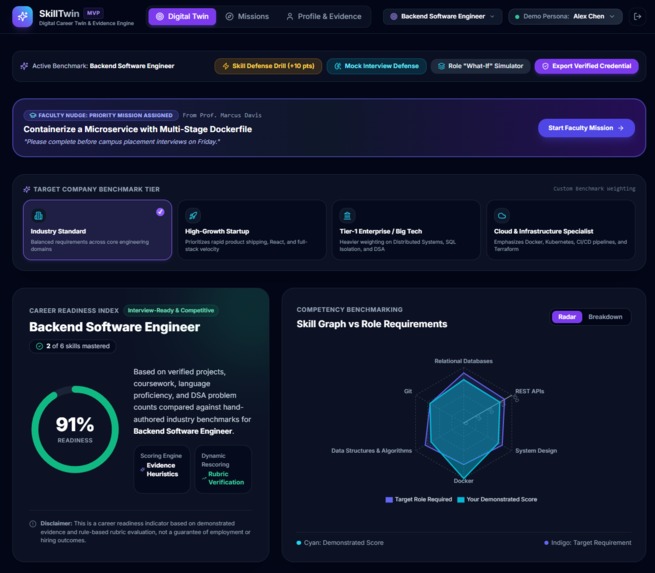Open the Profile & Evidence tab

click(x=324, y=17)
